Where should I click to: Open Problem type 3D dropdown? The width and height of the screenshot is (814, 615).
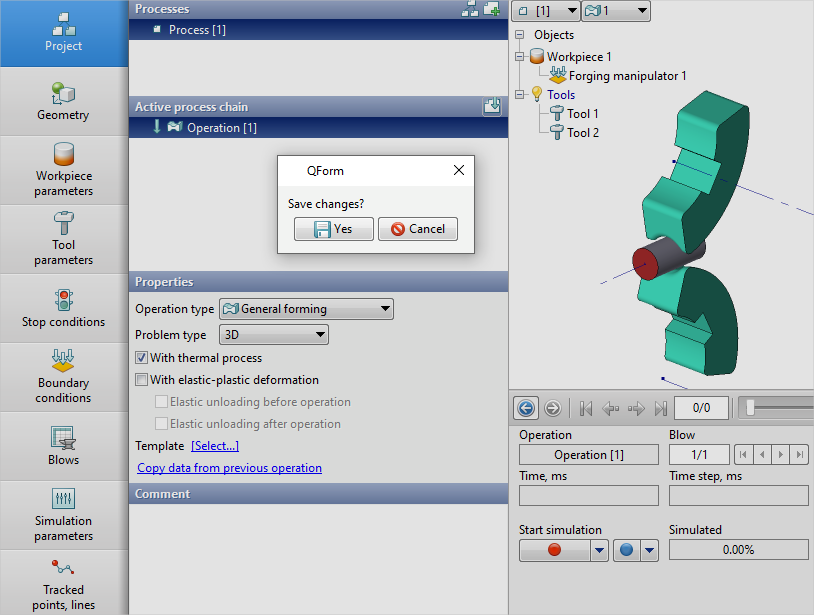273,335
